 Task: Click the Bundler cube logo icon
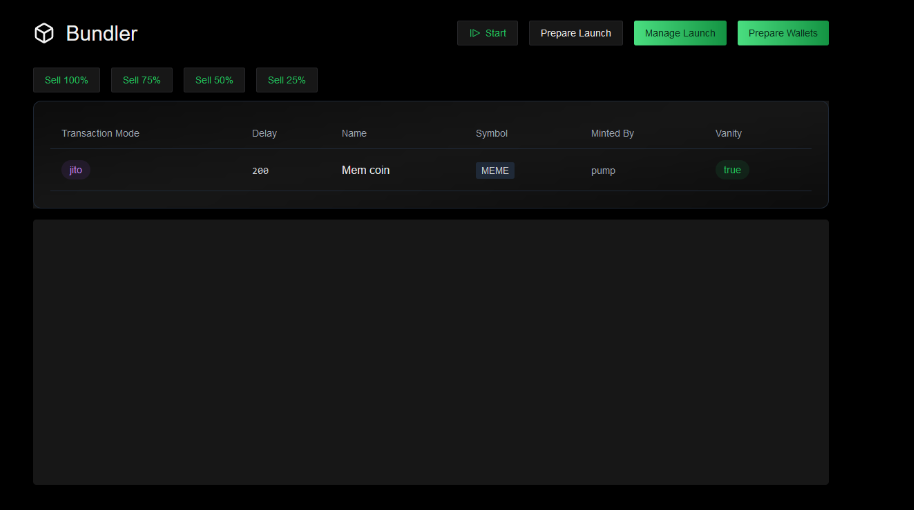point(44,33)
